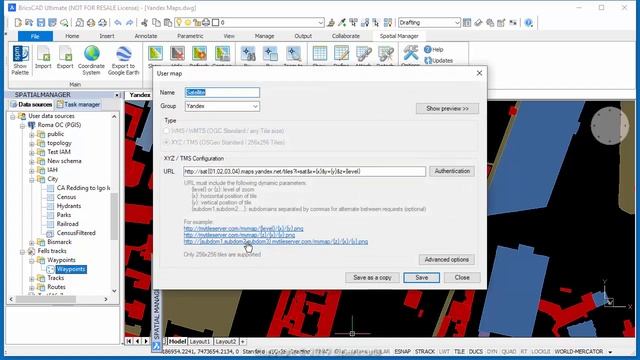The image size is (640, 360).
Task: Open the File ribbon tab
Action: [x=35, y=36]
